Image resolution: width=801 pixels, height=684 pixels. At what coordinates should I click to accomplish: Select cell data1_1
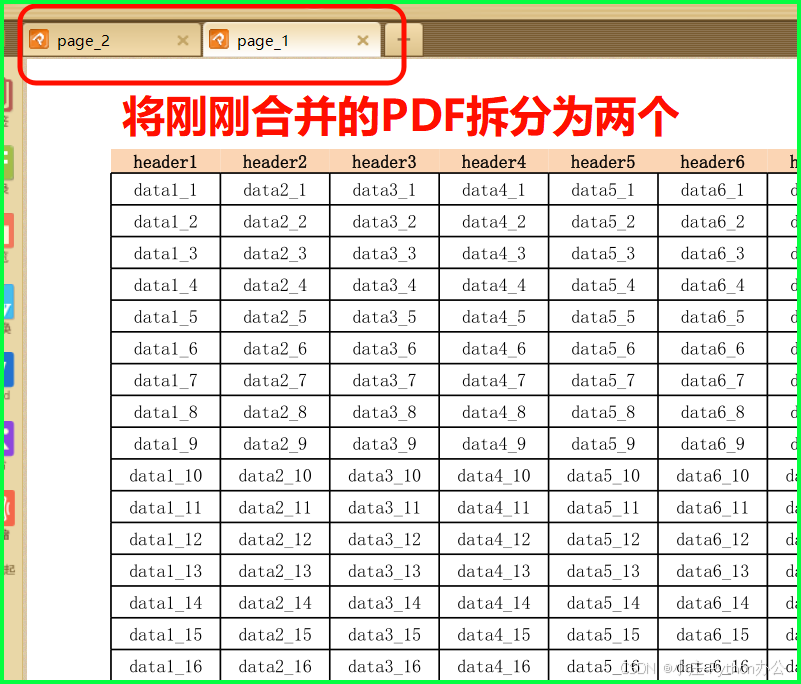(166, 190)
